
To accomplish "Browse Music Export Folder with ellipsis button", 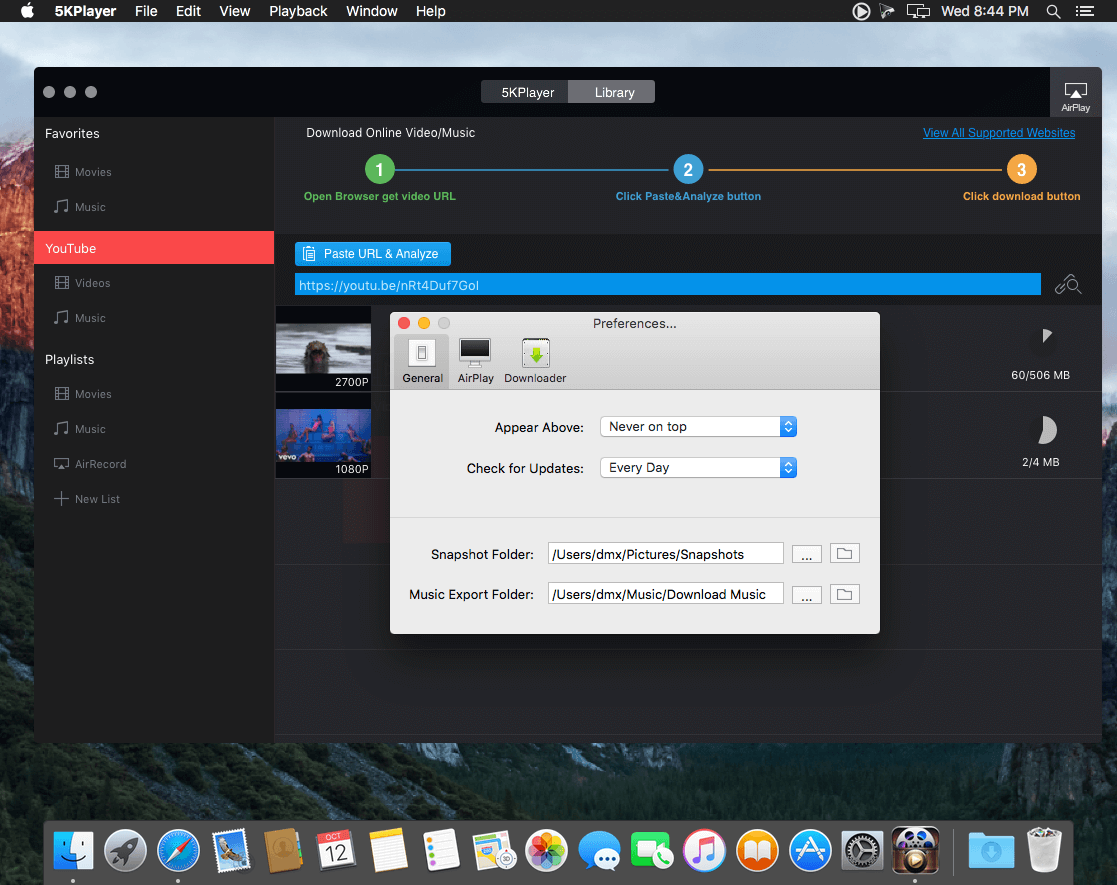I will [806, 595].
